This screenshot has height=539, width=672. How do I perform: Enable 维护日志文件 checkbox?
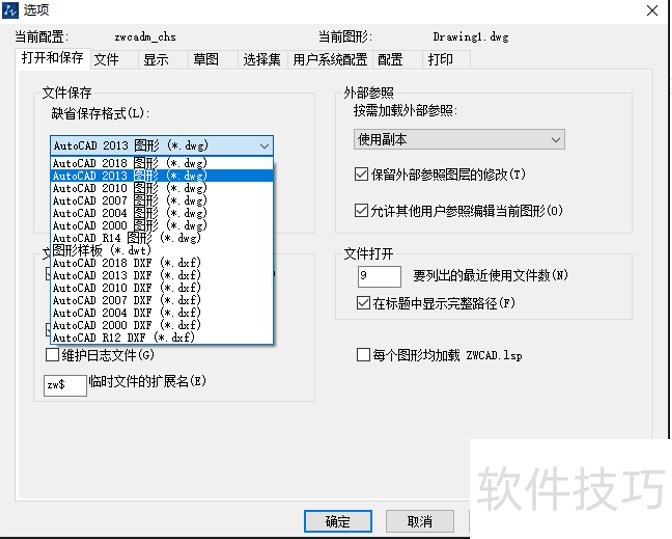click(52, 355)
